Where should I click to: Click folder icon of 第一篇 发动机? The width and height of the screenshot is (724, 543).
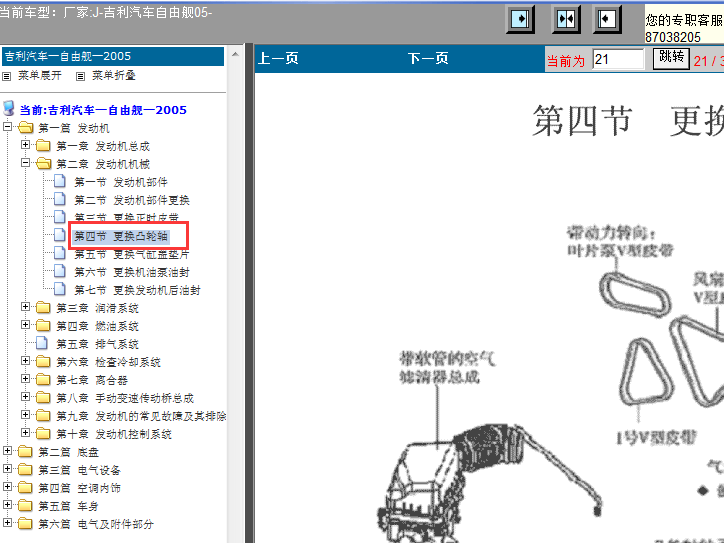pyautogui.click(x=25, y=127)
